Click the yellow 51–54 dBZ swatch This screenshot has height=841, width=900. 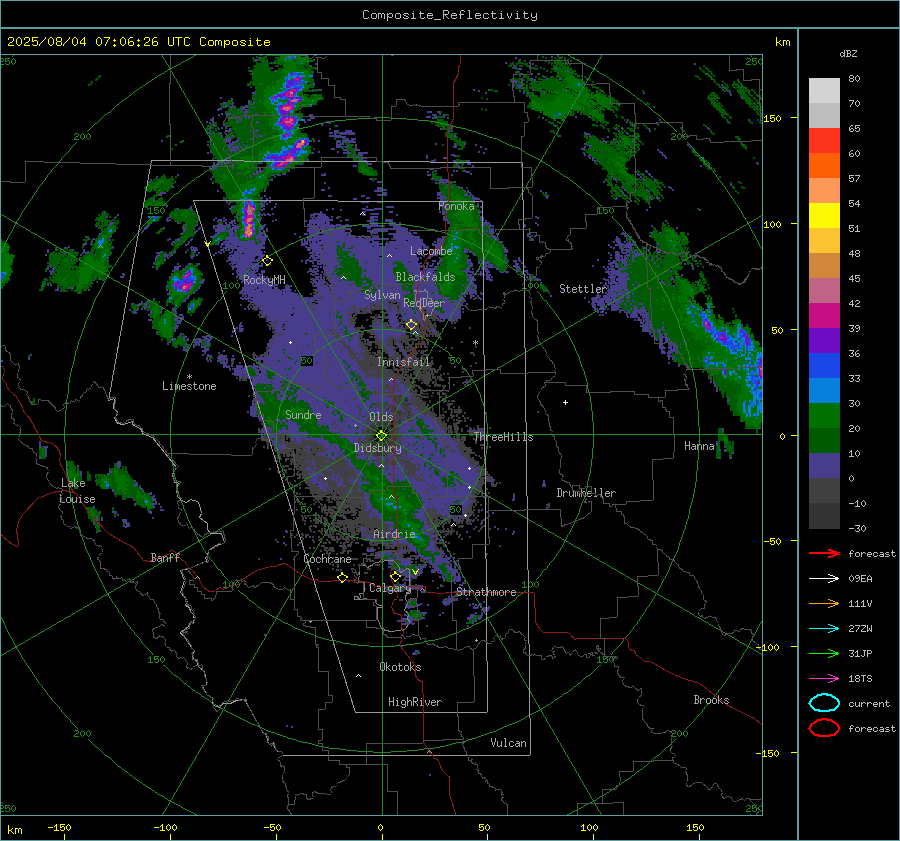tap(824, 215)
